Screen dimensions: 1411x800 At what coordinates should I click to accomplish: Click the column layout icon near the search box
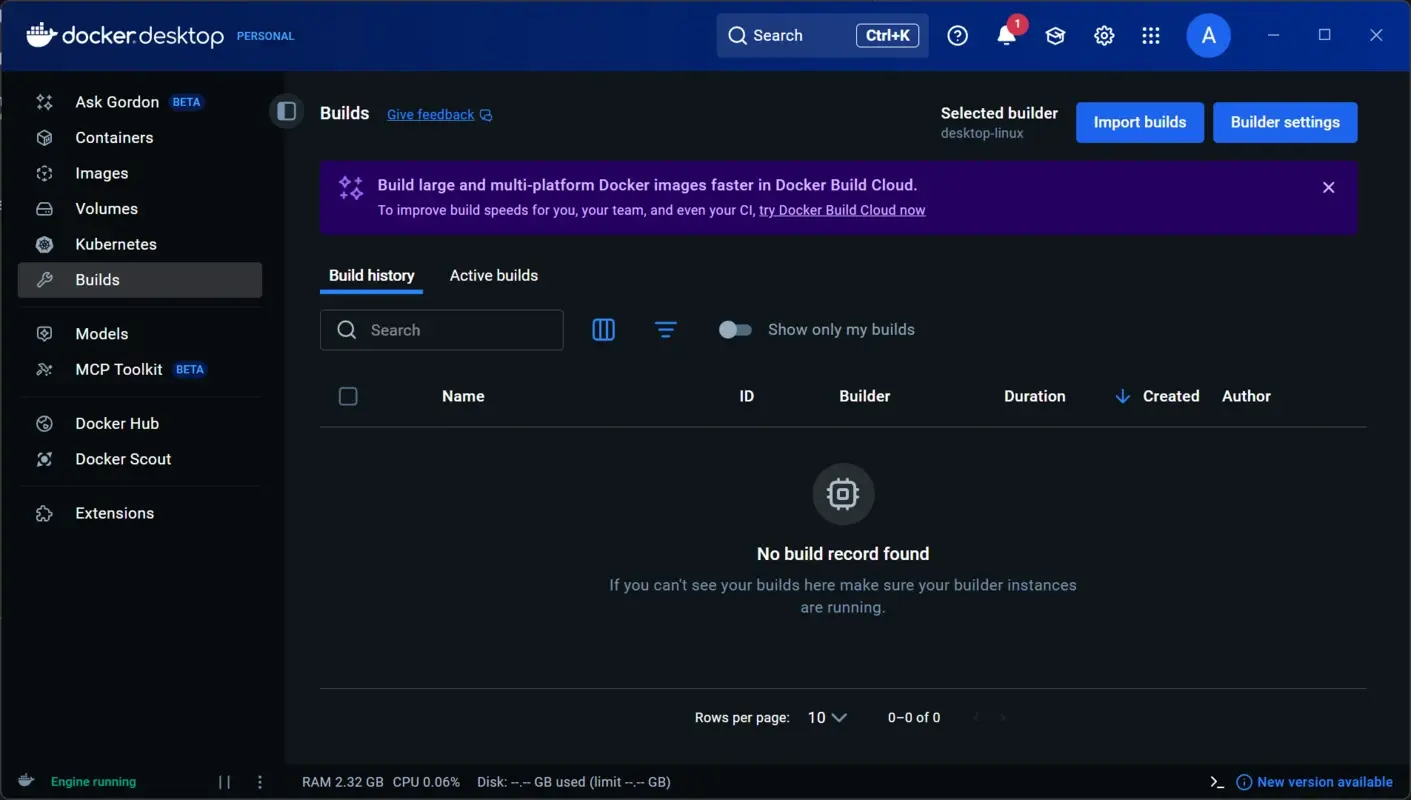[x=603, y=329]
